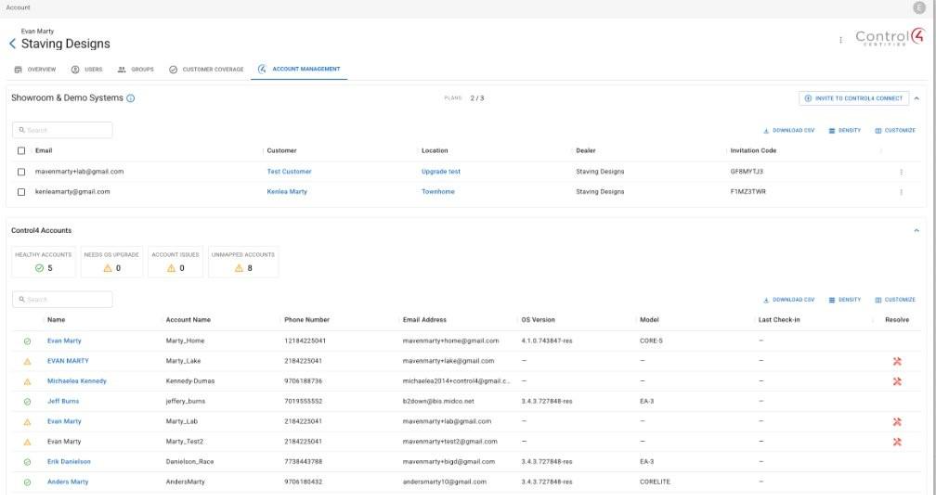Viewport: 936px width, 495px height.
Task: Customize columns of Control4 Accounts table
Action: (895, 300)
